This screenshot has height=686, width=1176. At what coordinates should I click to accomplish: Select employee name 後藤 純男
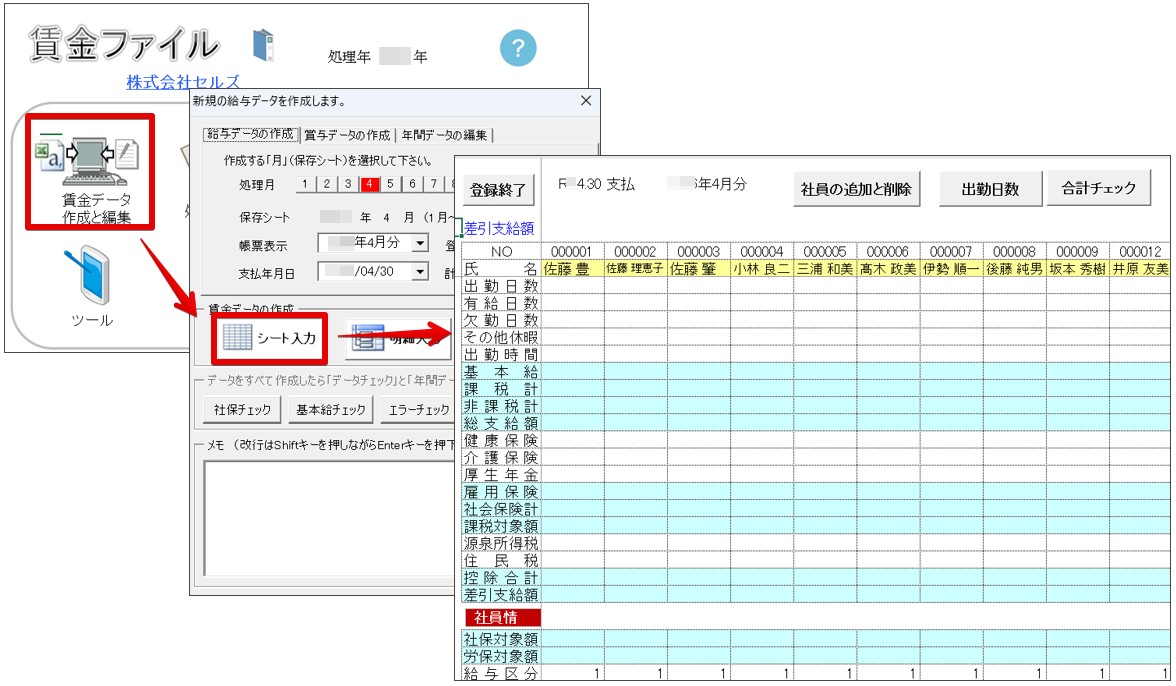1014,268
